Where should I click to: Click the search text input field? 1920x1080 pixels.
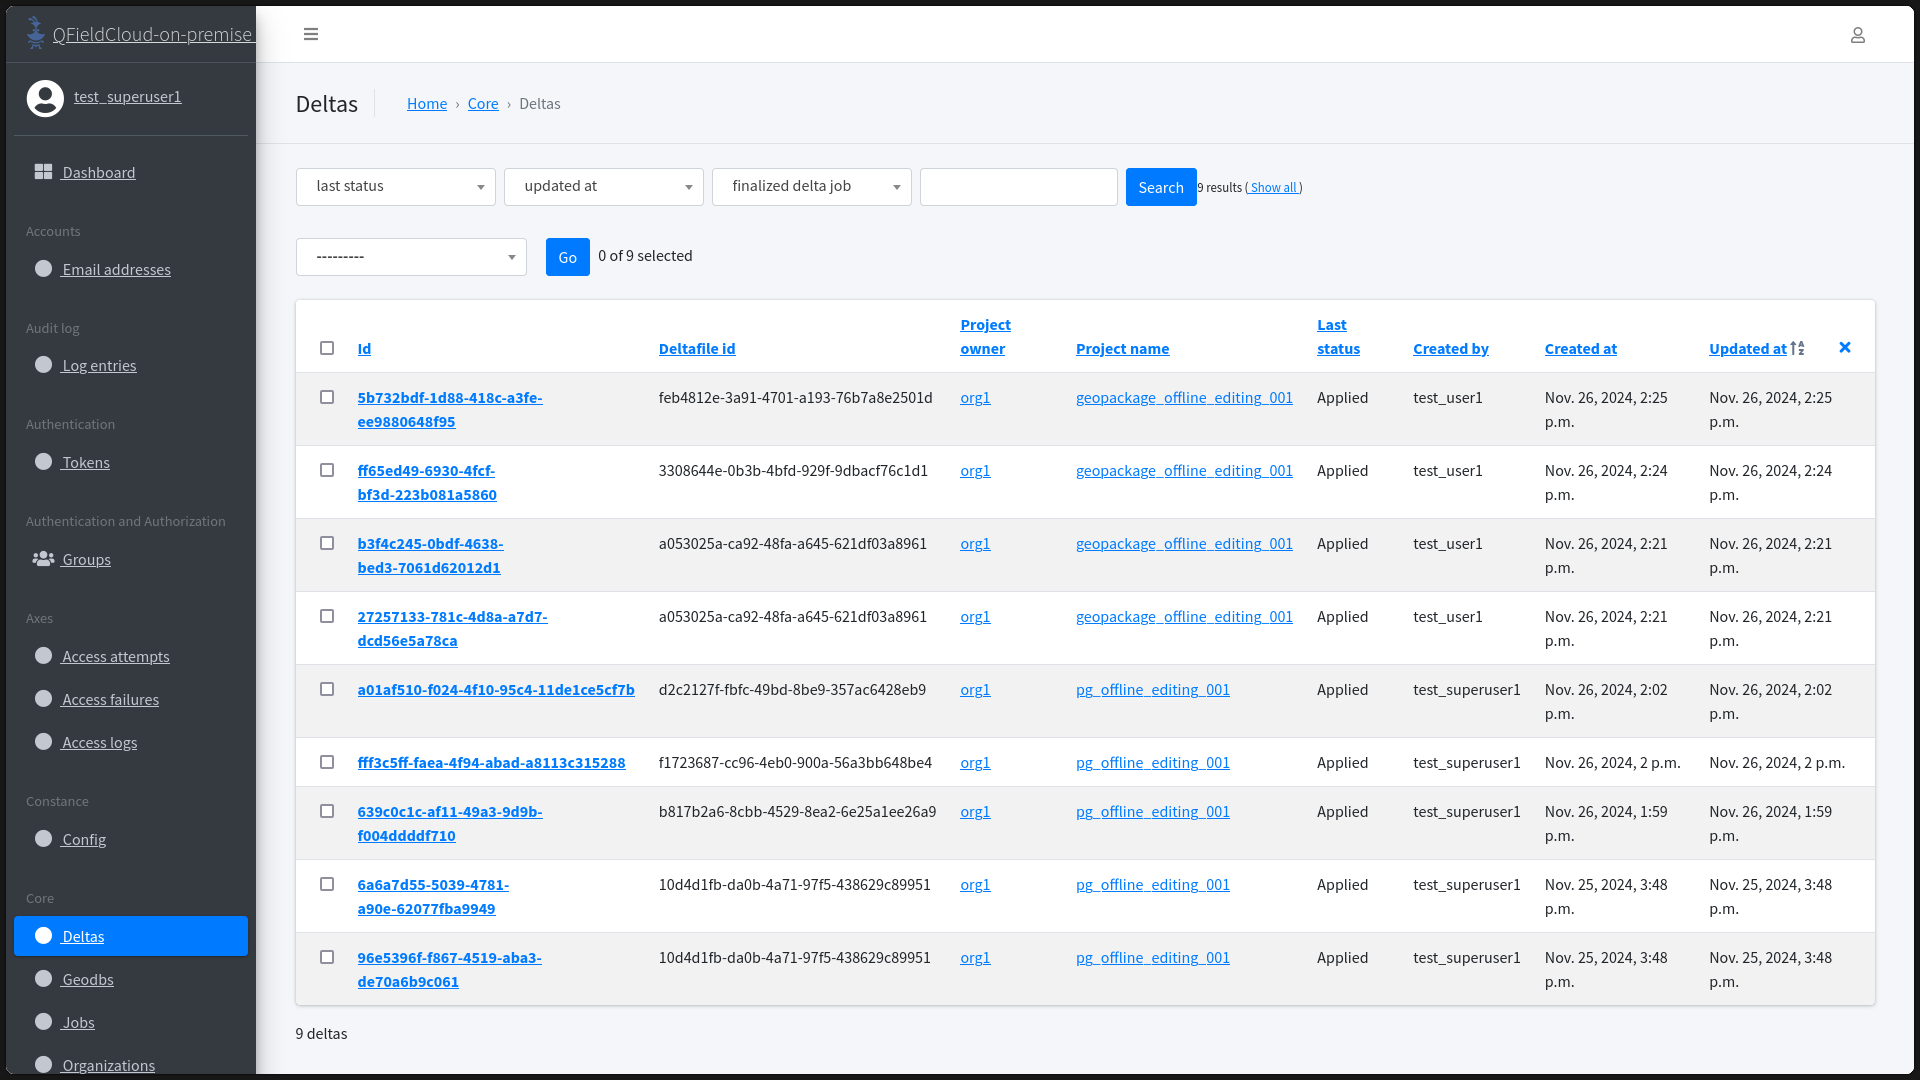click(x=1018, y=187)
